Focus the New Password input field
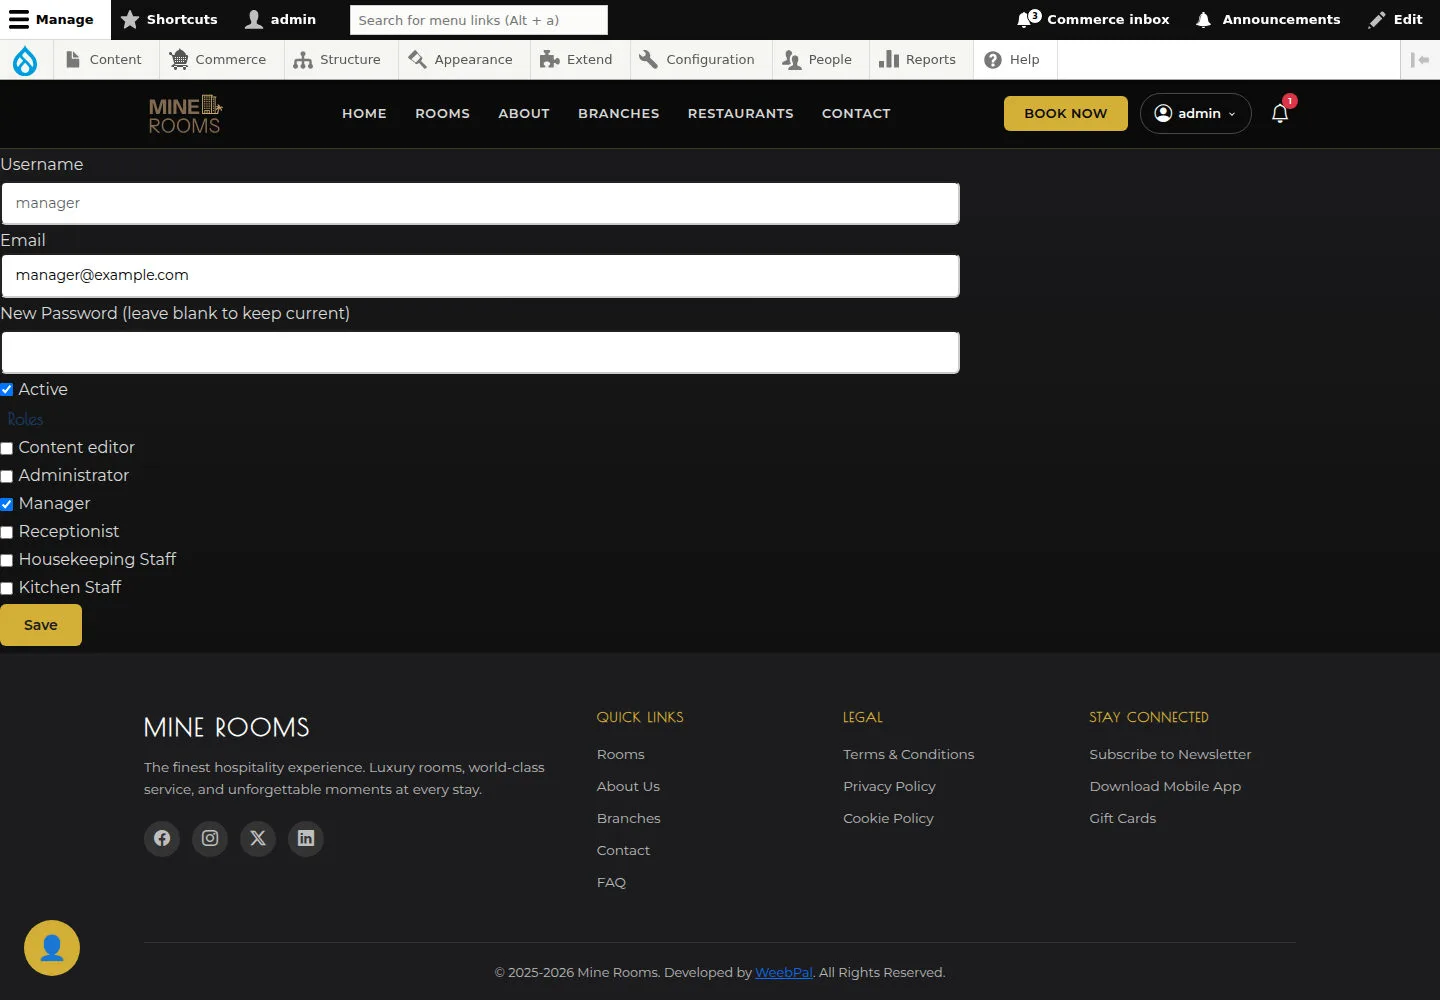The image size is (1440, 1000). coord(480,353)
